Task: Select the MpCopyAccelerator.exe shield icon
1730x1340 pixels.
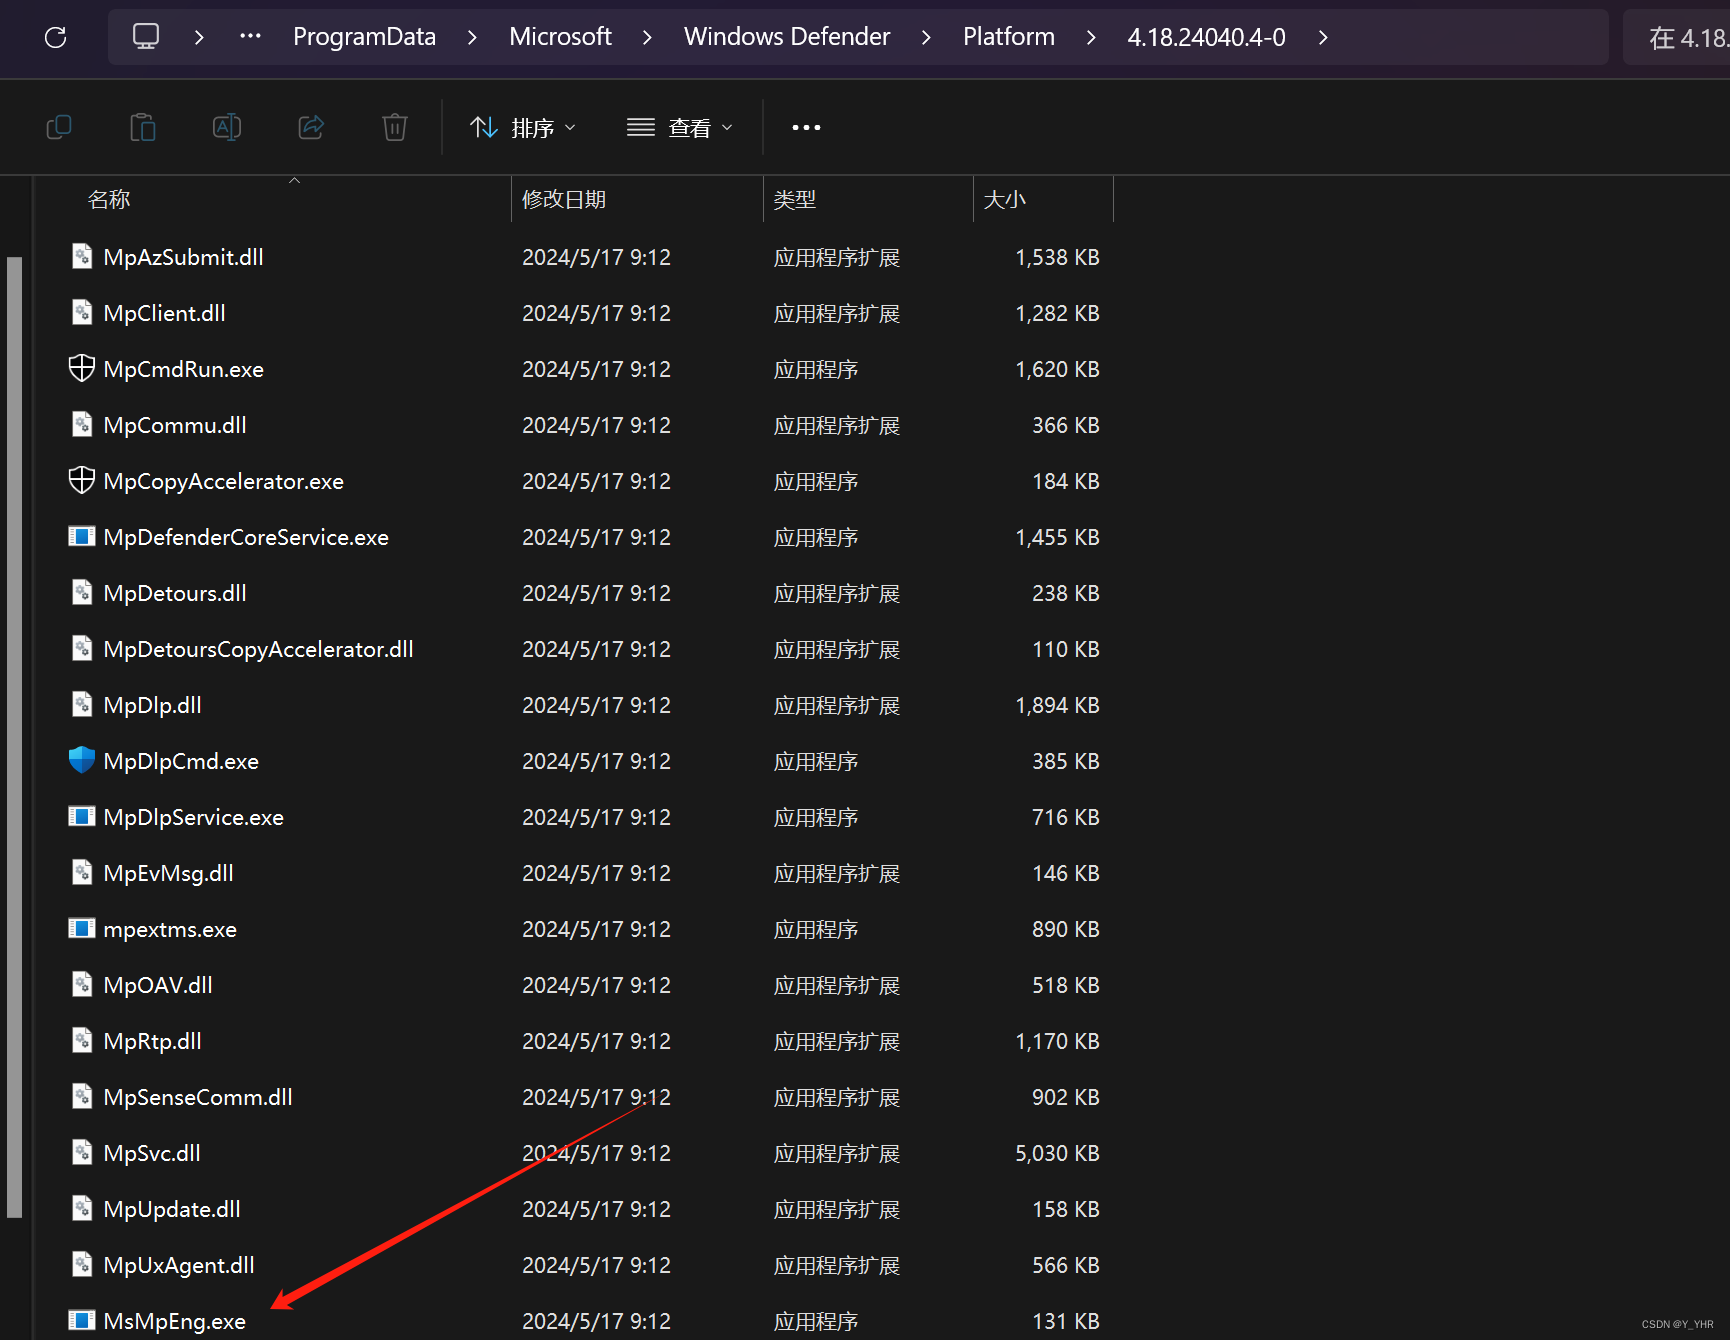Action: pyautogui.click(x=82, y=480)
